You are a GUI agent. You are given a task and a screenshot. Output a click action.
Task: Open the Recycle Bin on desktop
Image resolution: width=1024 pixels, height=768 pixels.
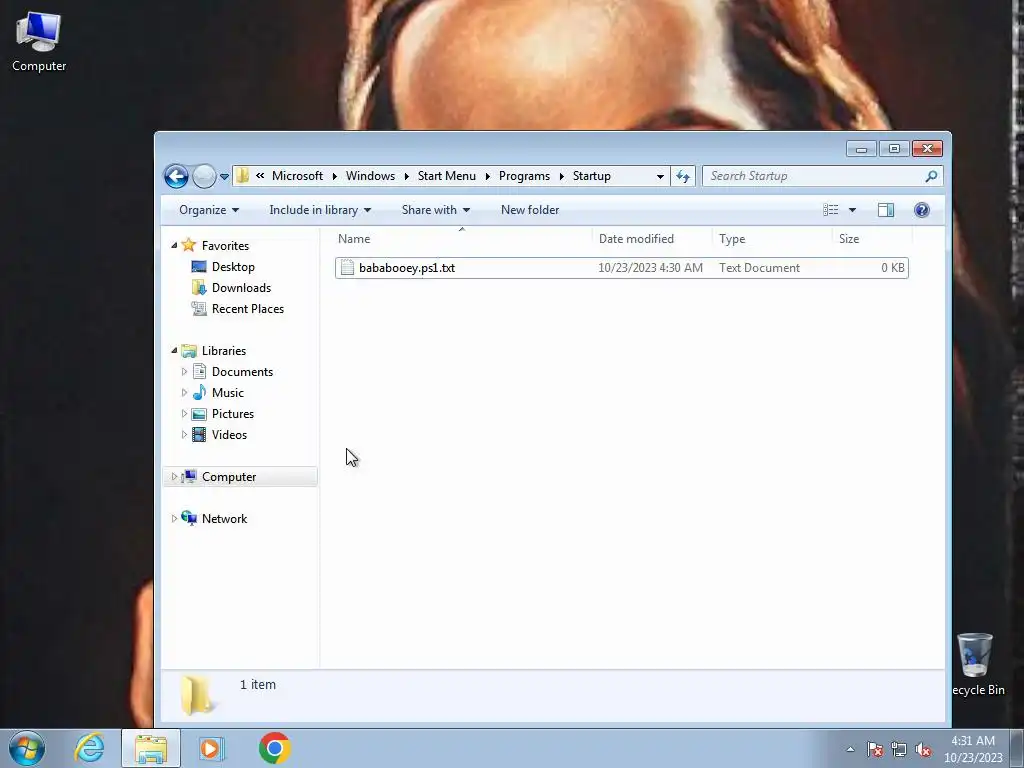(x=976, y=664)
